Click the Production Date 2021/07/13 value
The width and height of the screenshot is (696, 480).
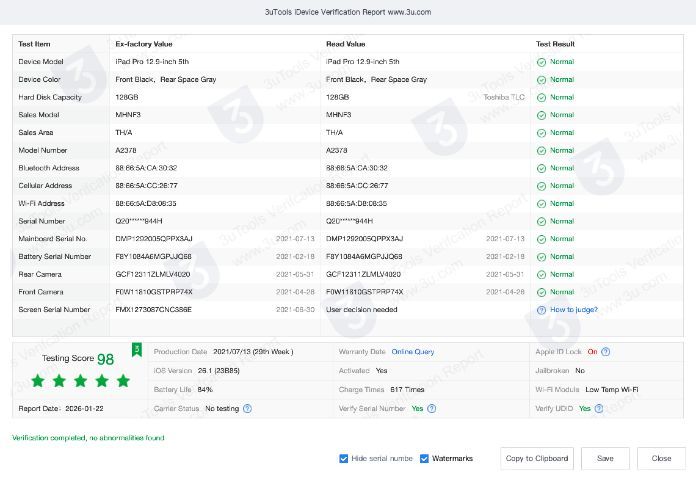tap(253, 352)
